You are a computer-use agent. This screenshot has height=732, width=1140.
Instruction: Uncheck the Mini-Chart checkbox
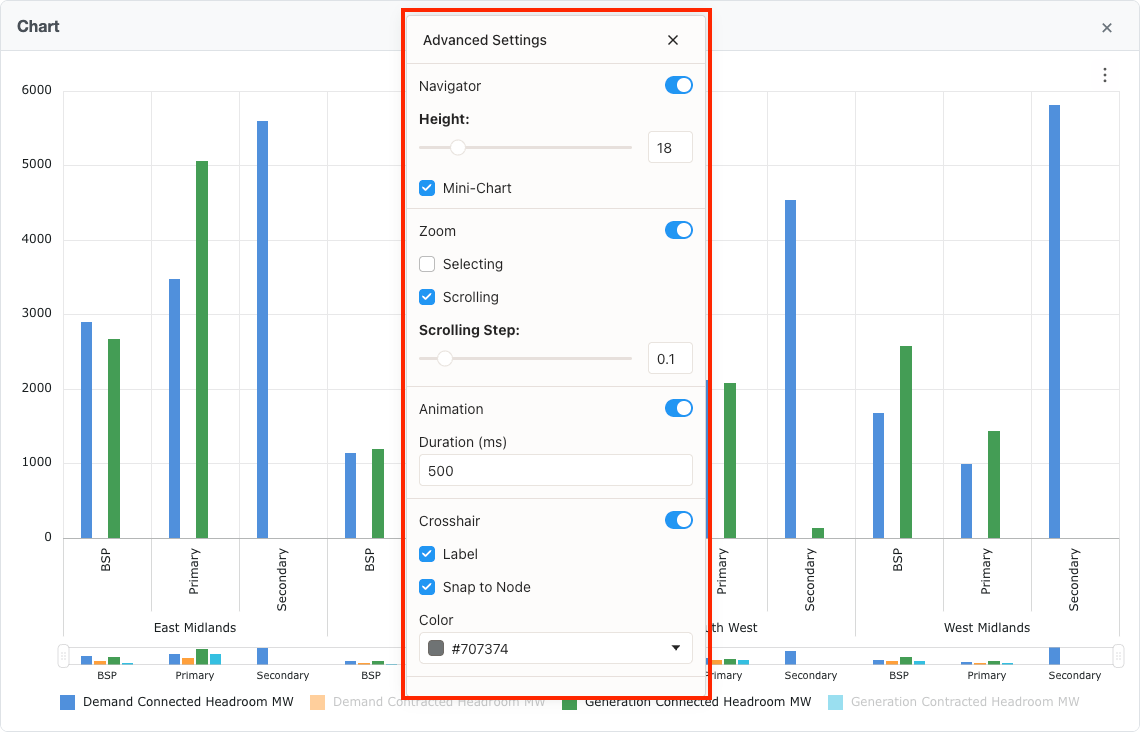coord(427,187)
